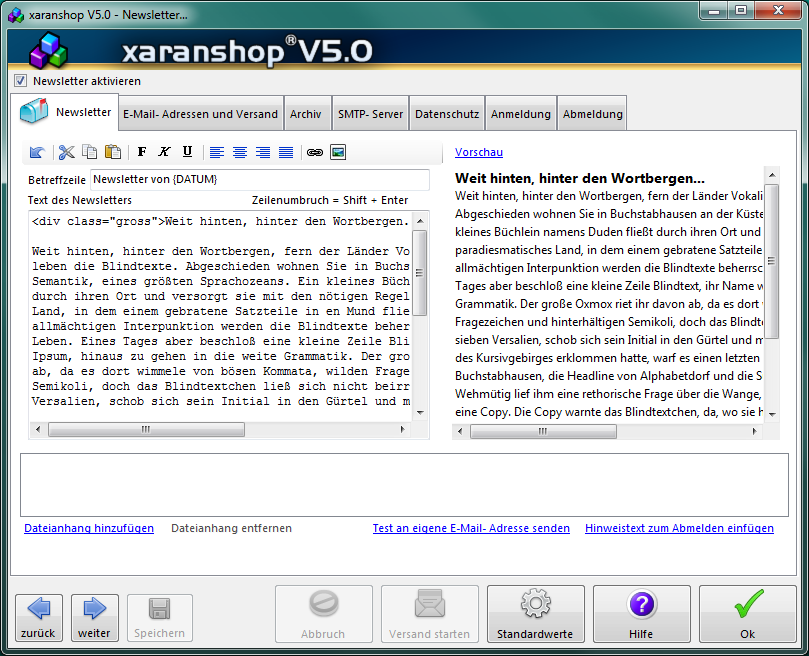Toggle the Newsletter aktivieren checkbox
The height and width of the screenshot is (656, 809).
[21, 81]
